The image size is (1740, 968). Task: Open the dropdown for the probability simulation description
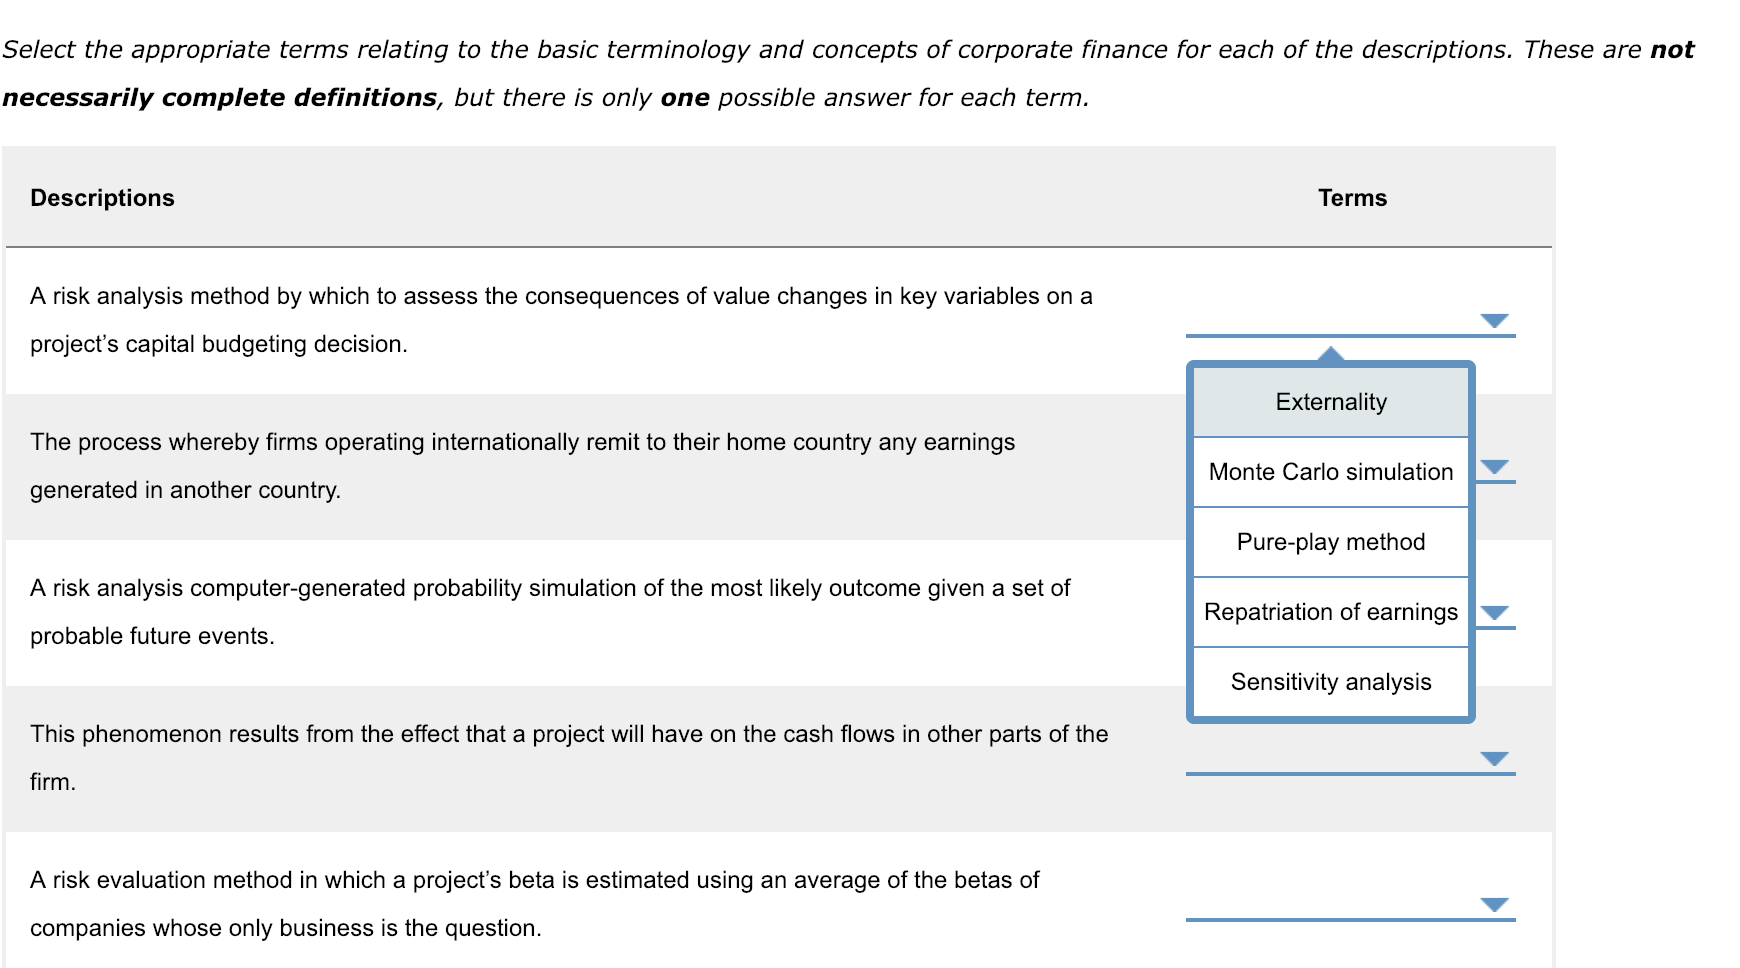tap(1494, 612)
